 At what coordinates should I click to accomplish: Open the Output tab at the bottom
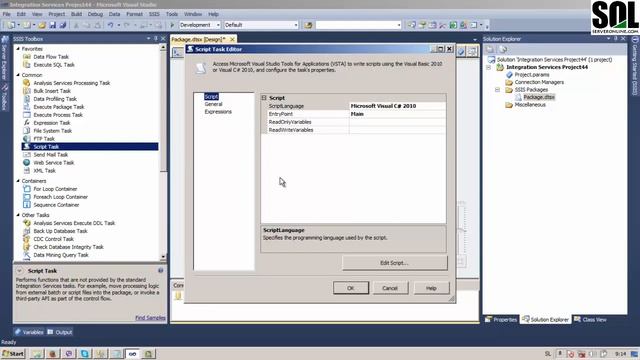(x=60, y=332)
